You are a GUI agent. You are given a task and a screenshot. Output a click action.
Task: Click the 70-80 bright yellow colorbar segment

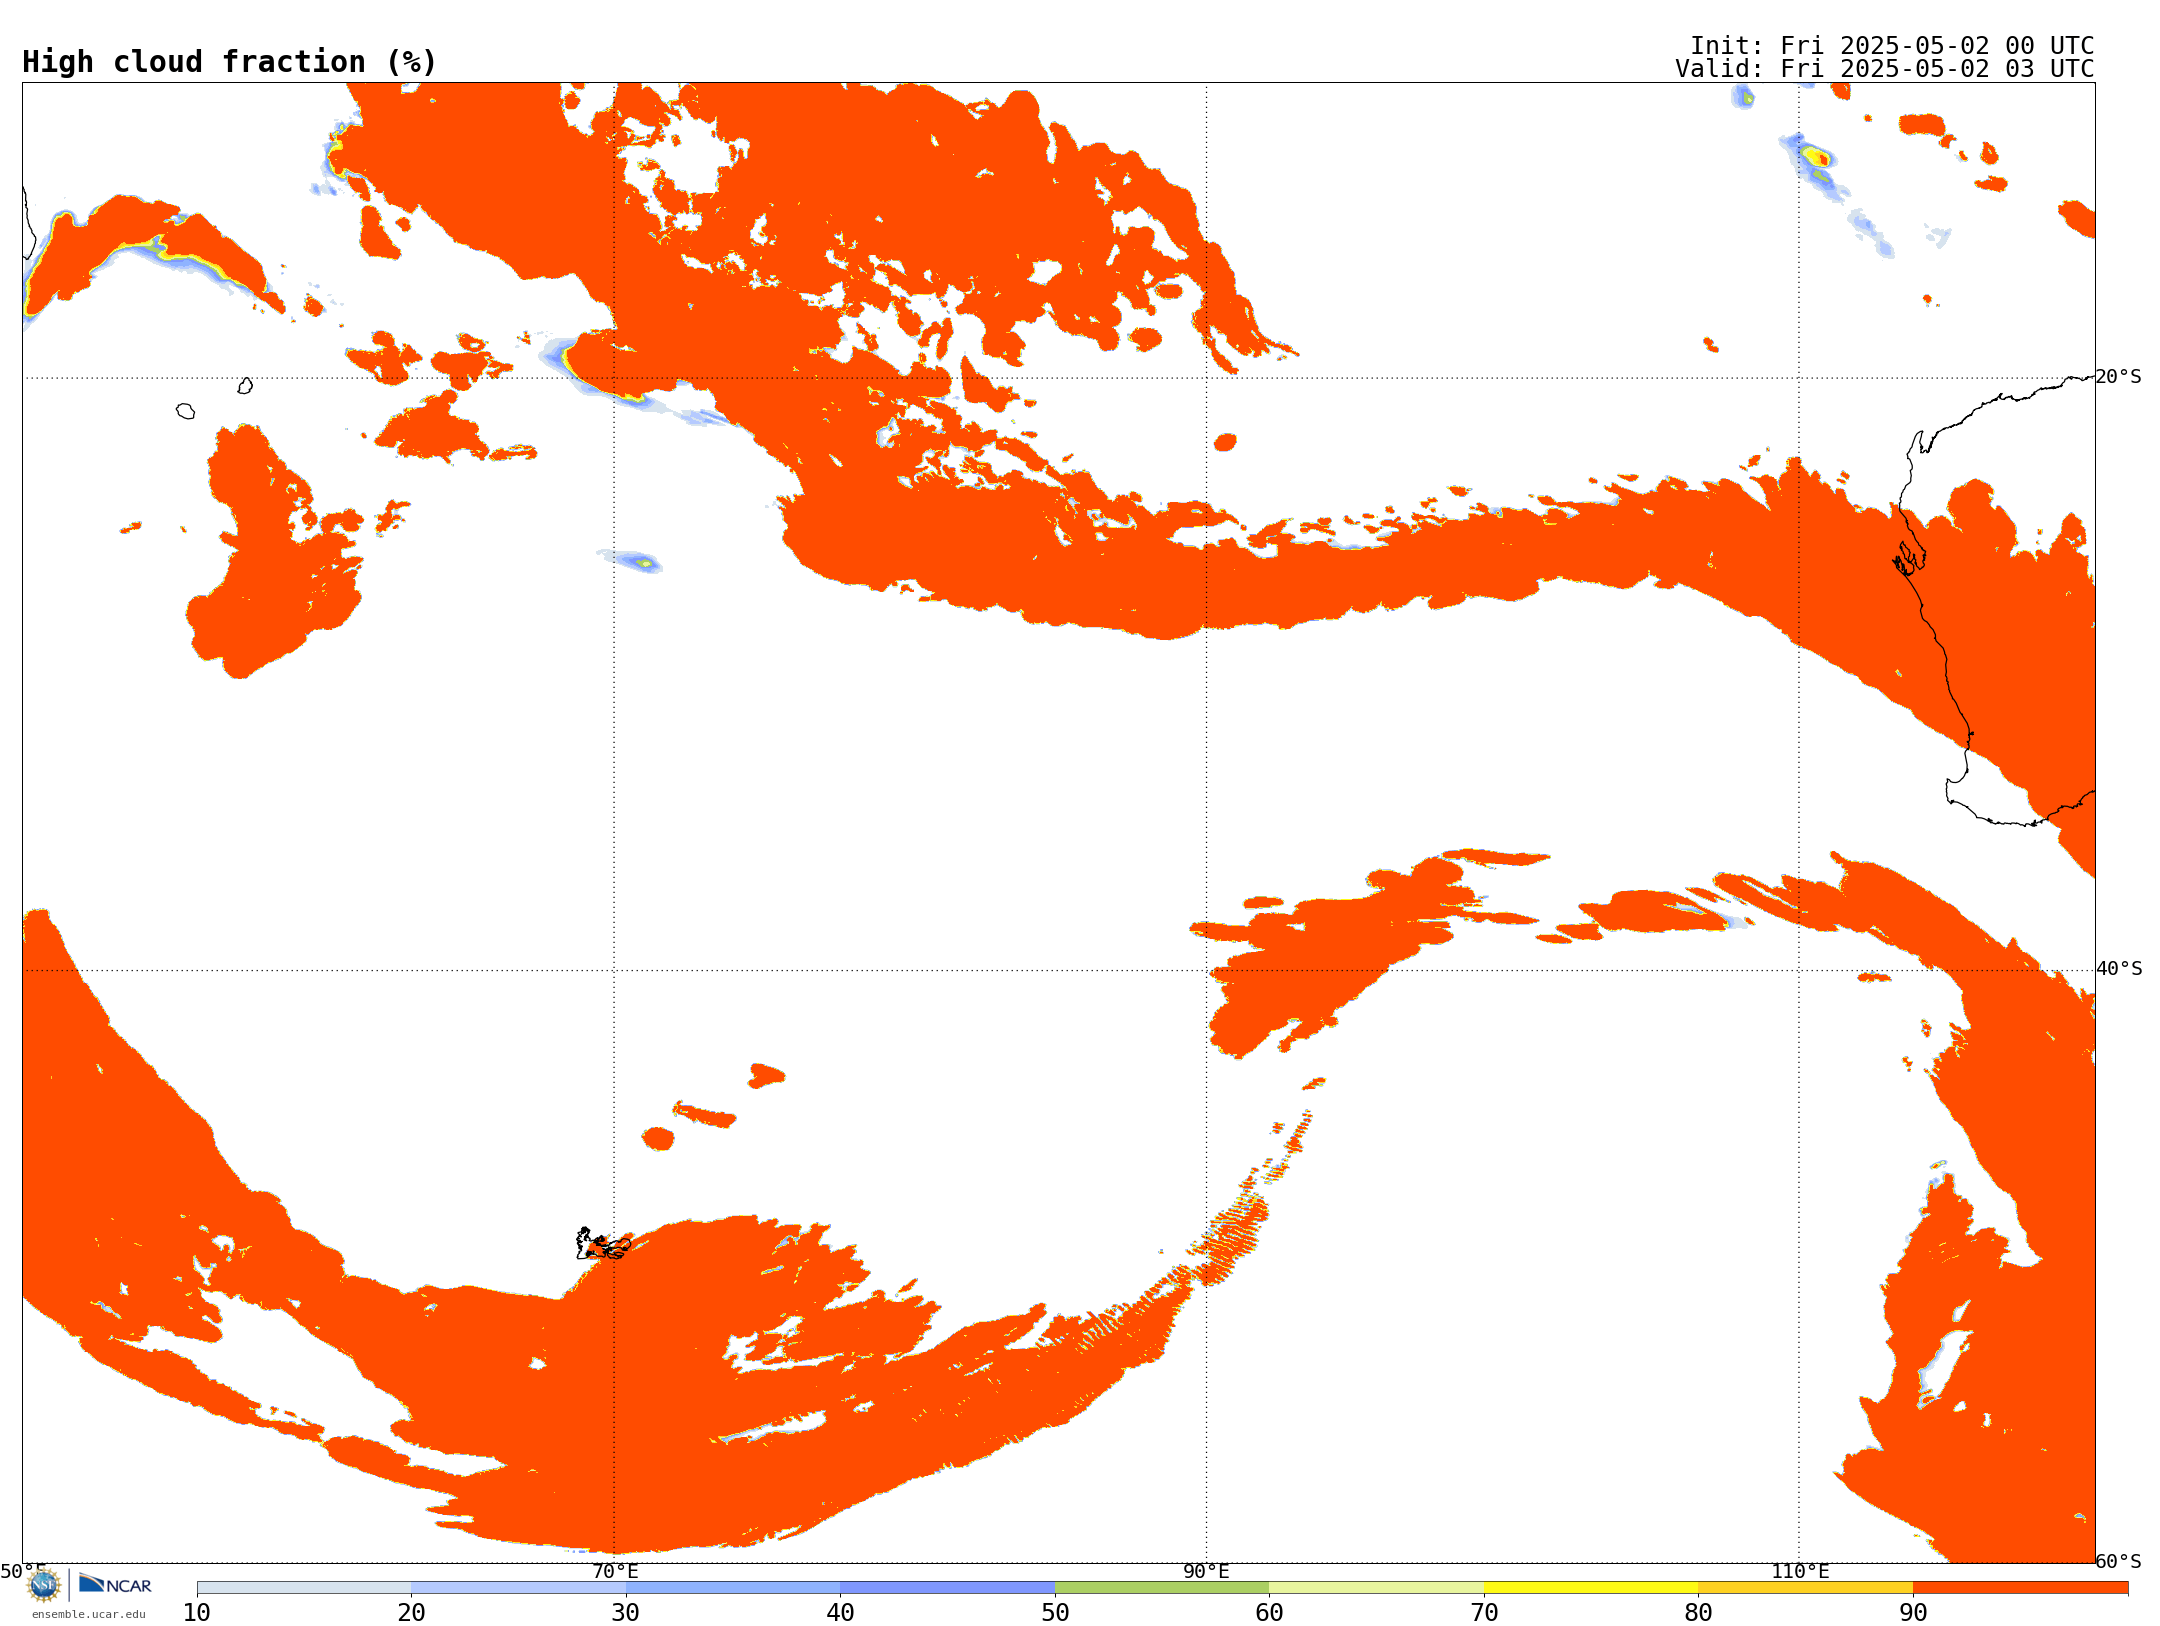click(x=1591, y=1588)
